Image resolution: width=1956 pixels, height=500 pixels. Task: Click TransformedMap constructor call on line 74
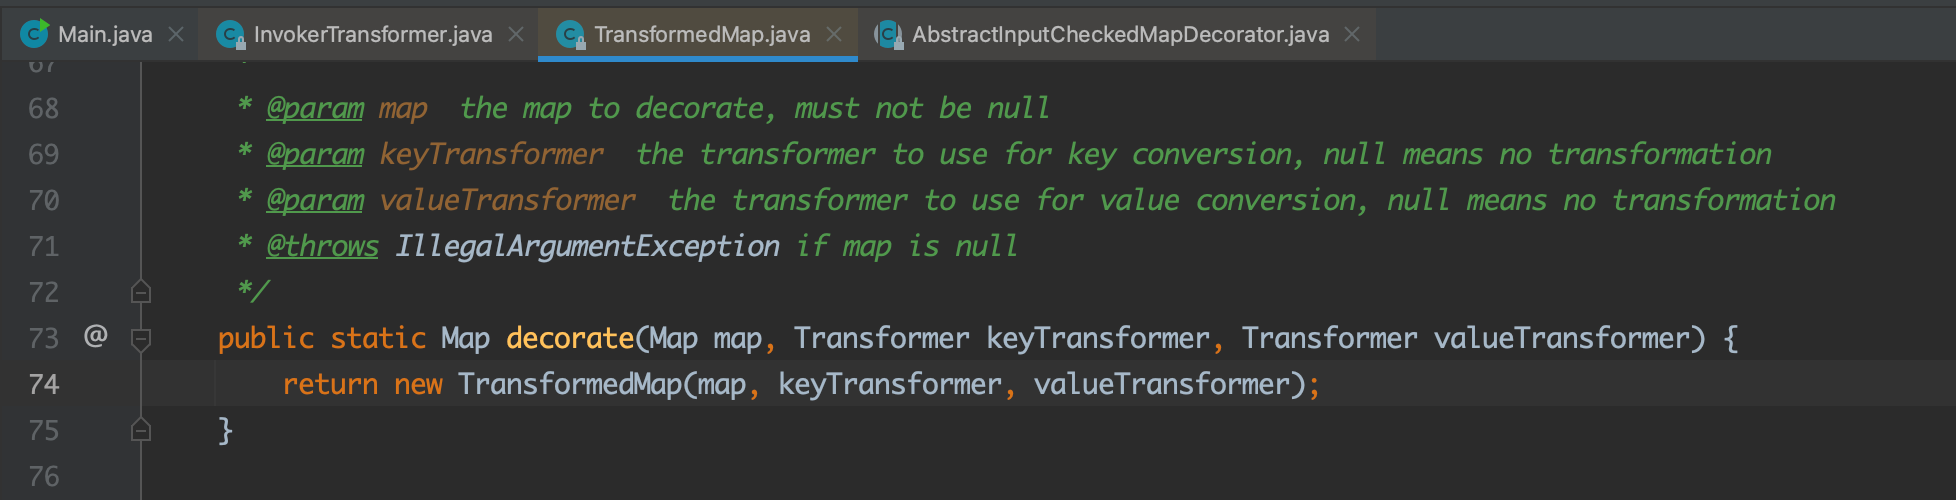tap(569, 384)
